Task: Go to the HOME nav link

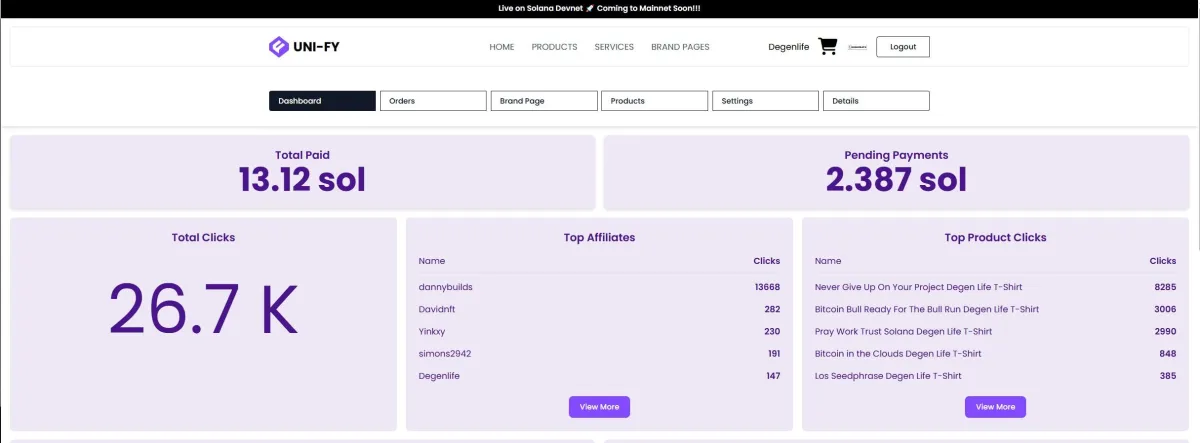Action: (502, 47)
